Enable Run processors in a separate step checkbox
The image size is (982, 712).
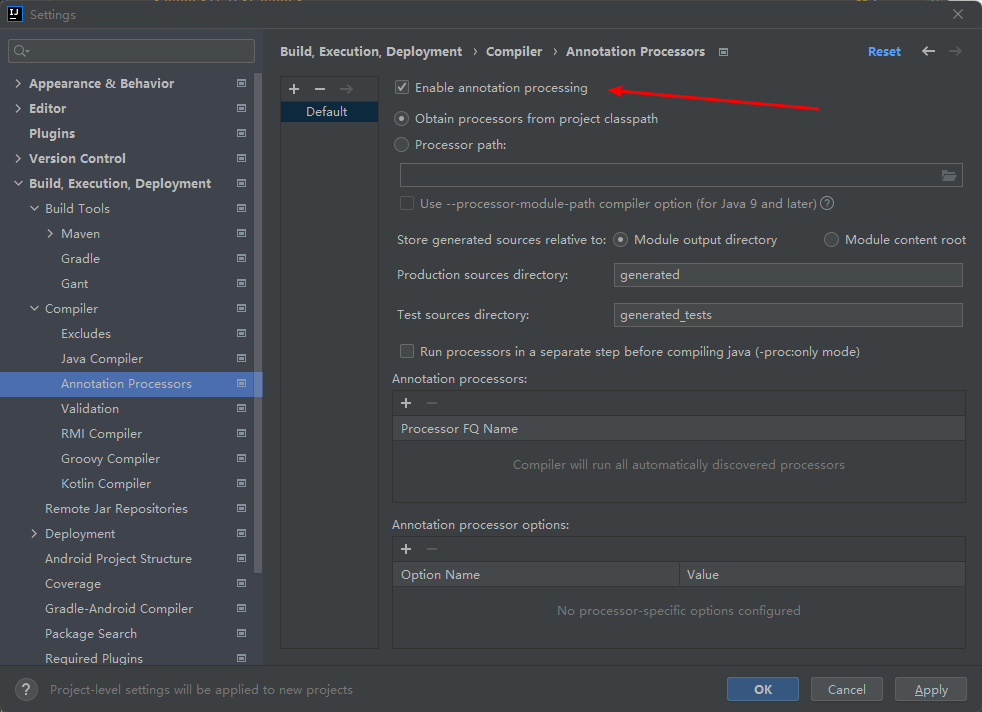point(407,351)
